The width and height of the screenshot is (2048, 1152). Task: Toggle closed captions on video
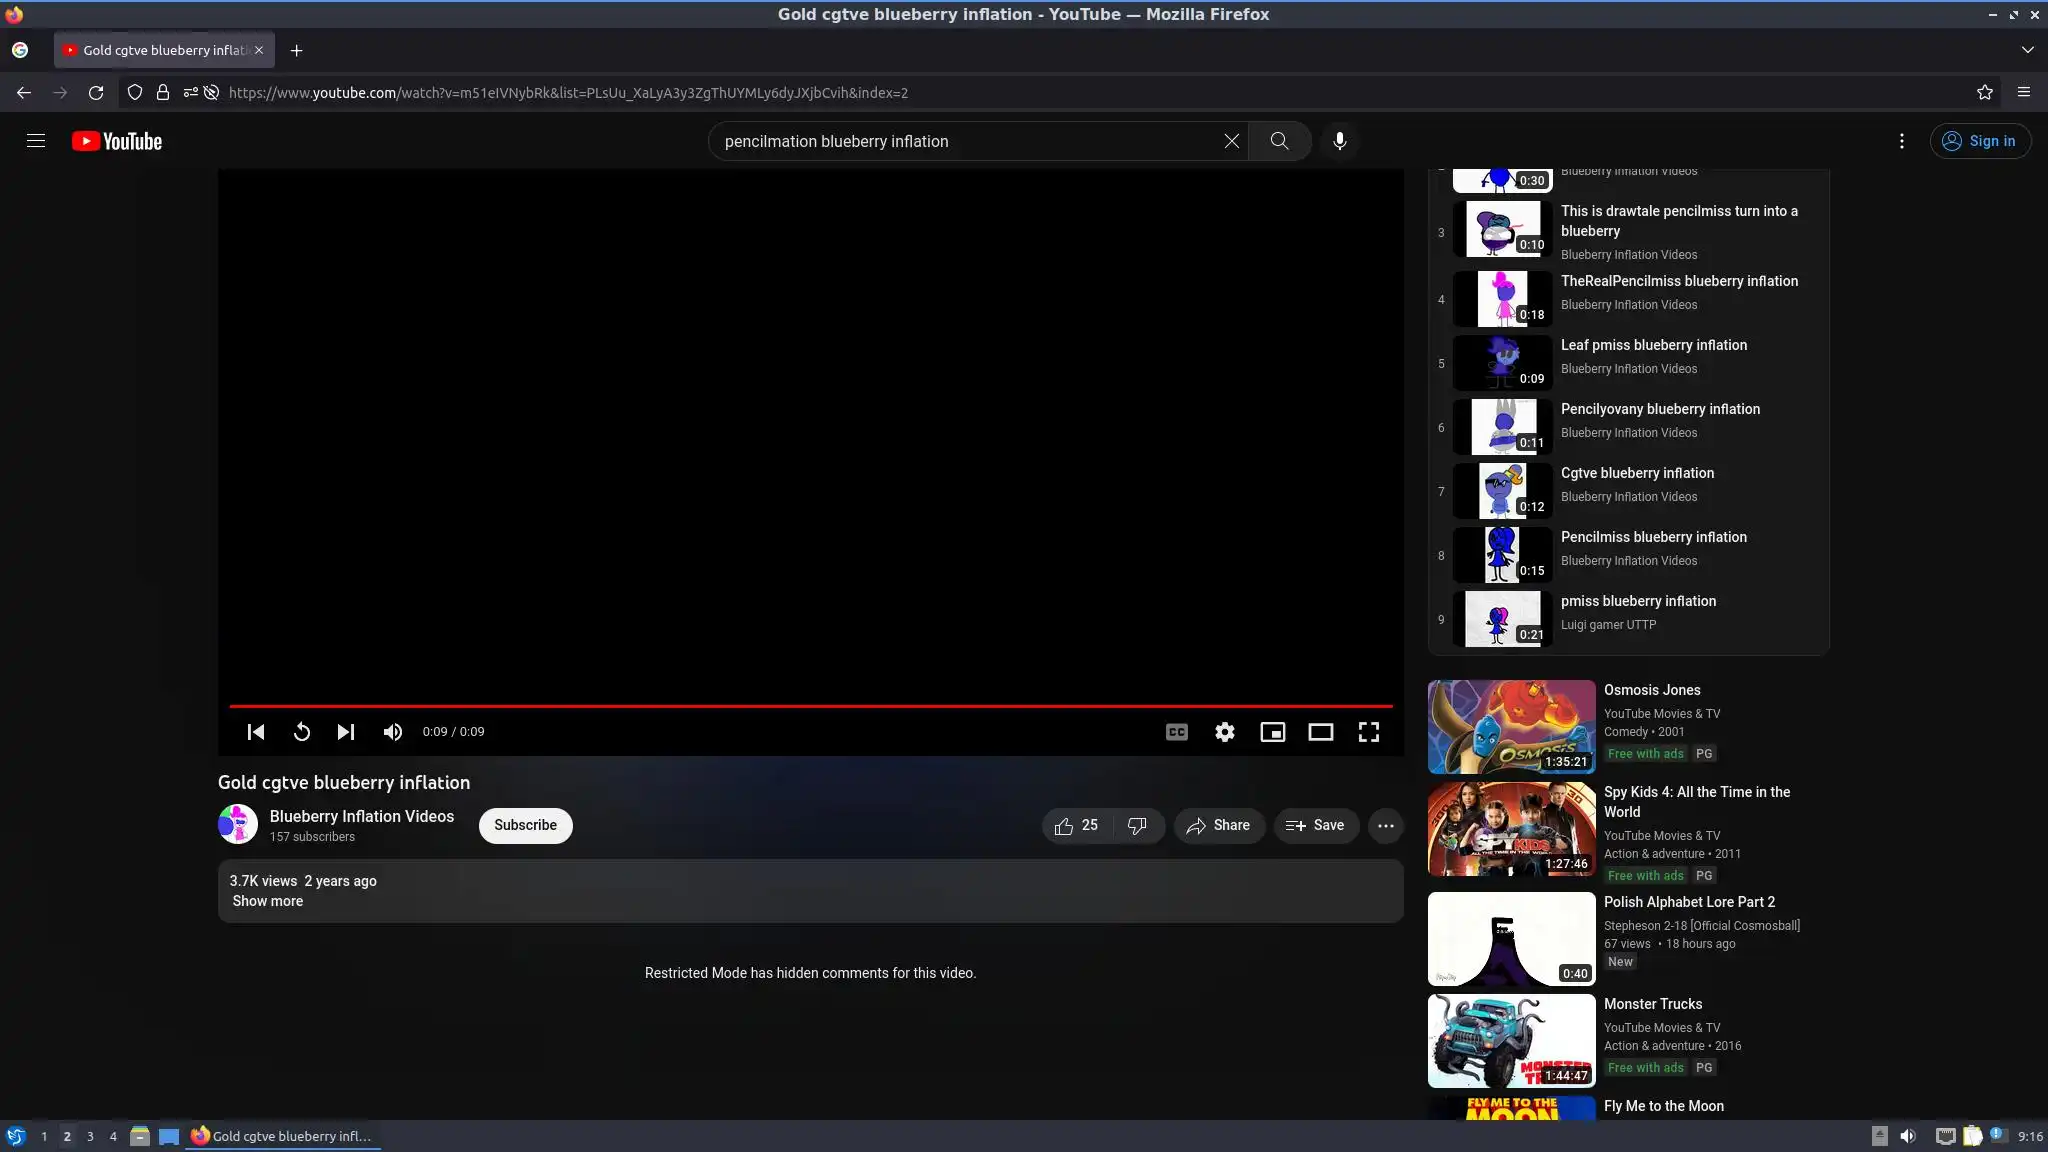[1177, 732]
